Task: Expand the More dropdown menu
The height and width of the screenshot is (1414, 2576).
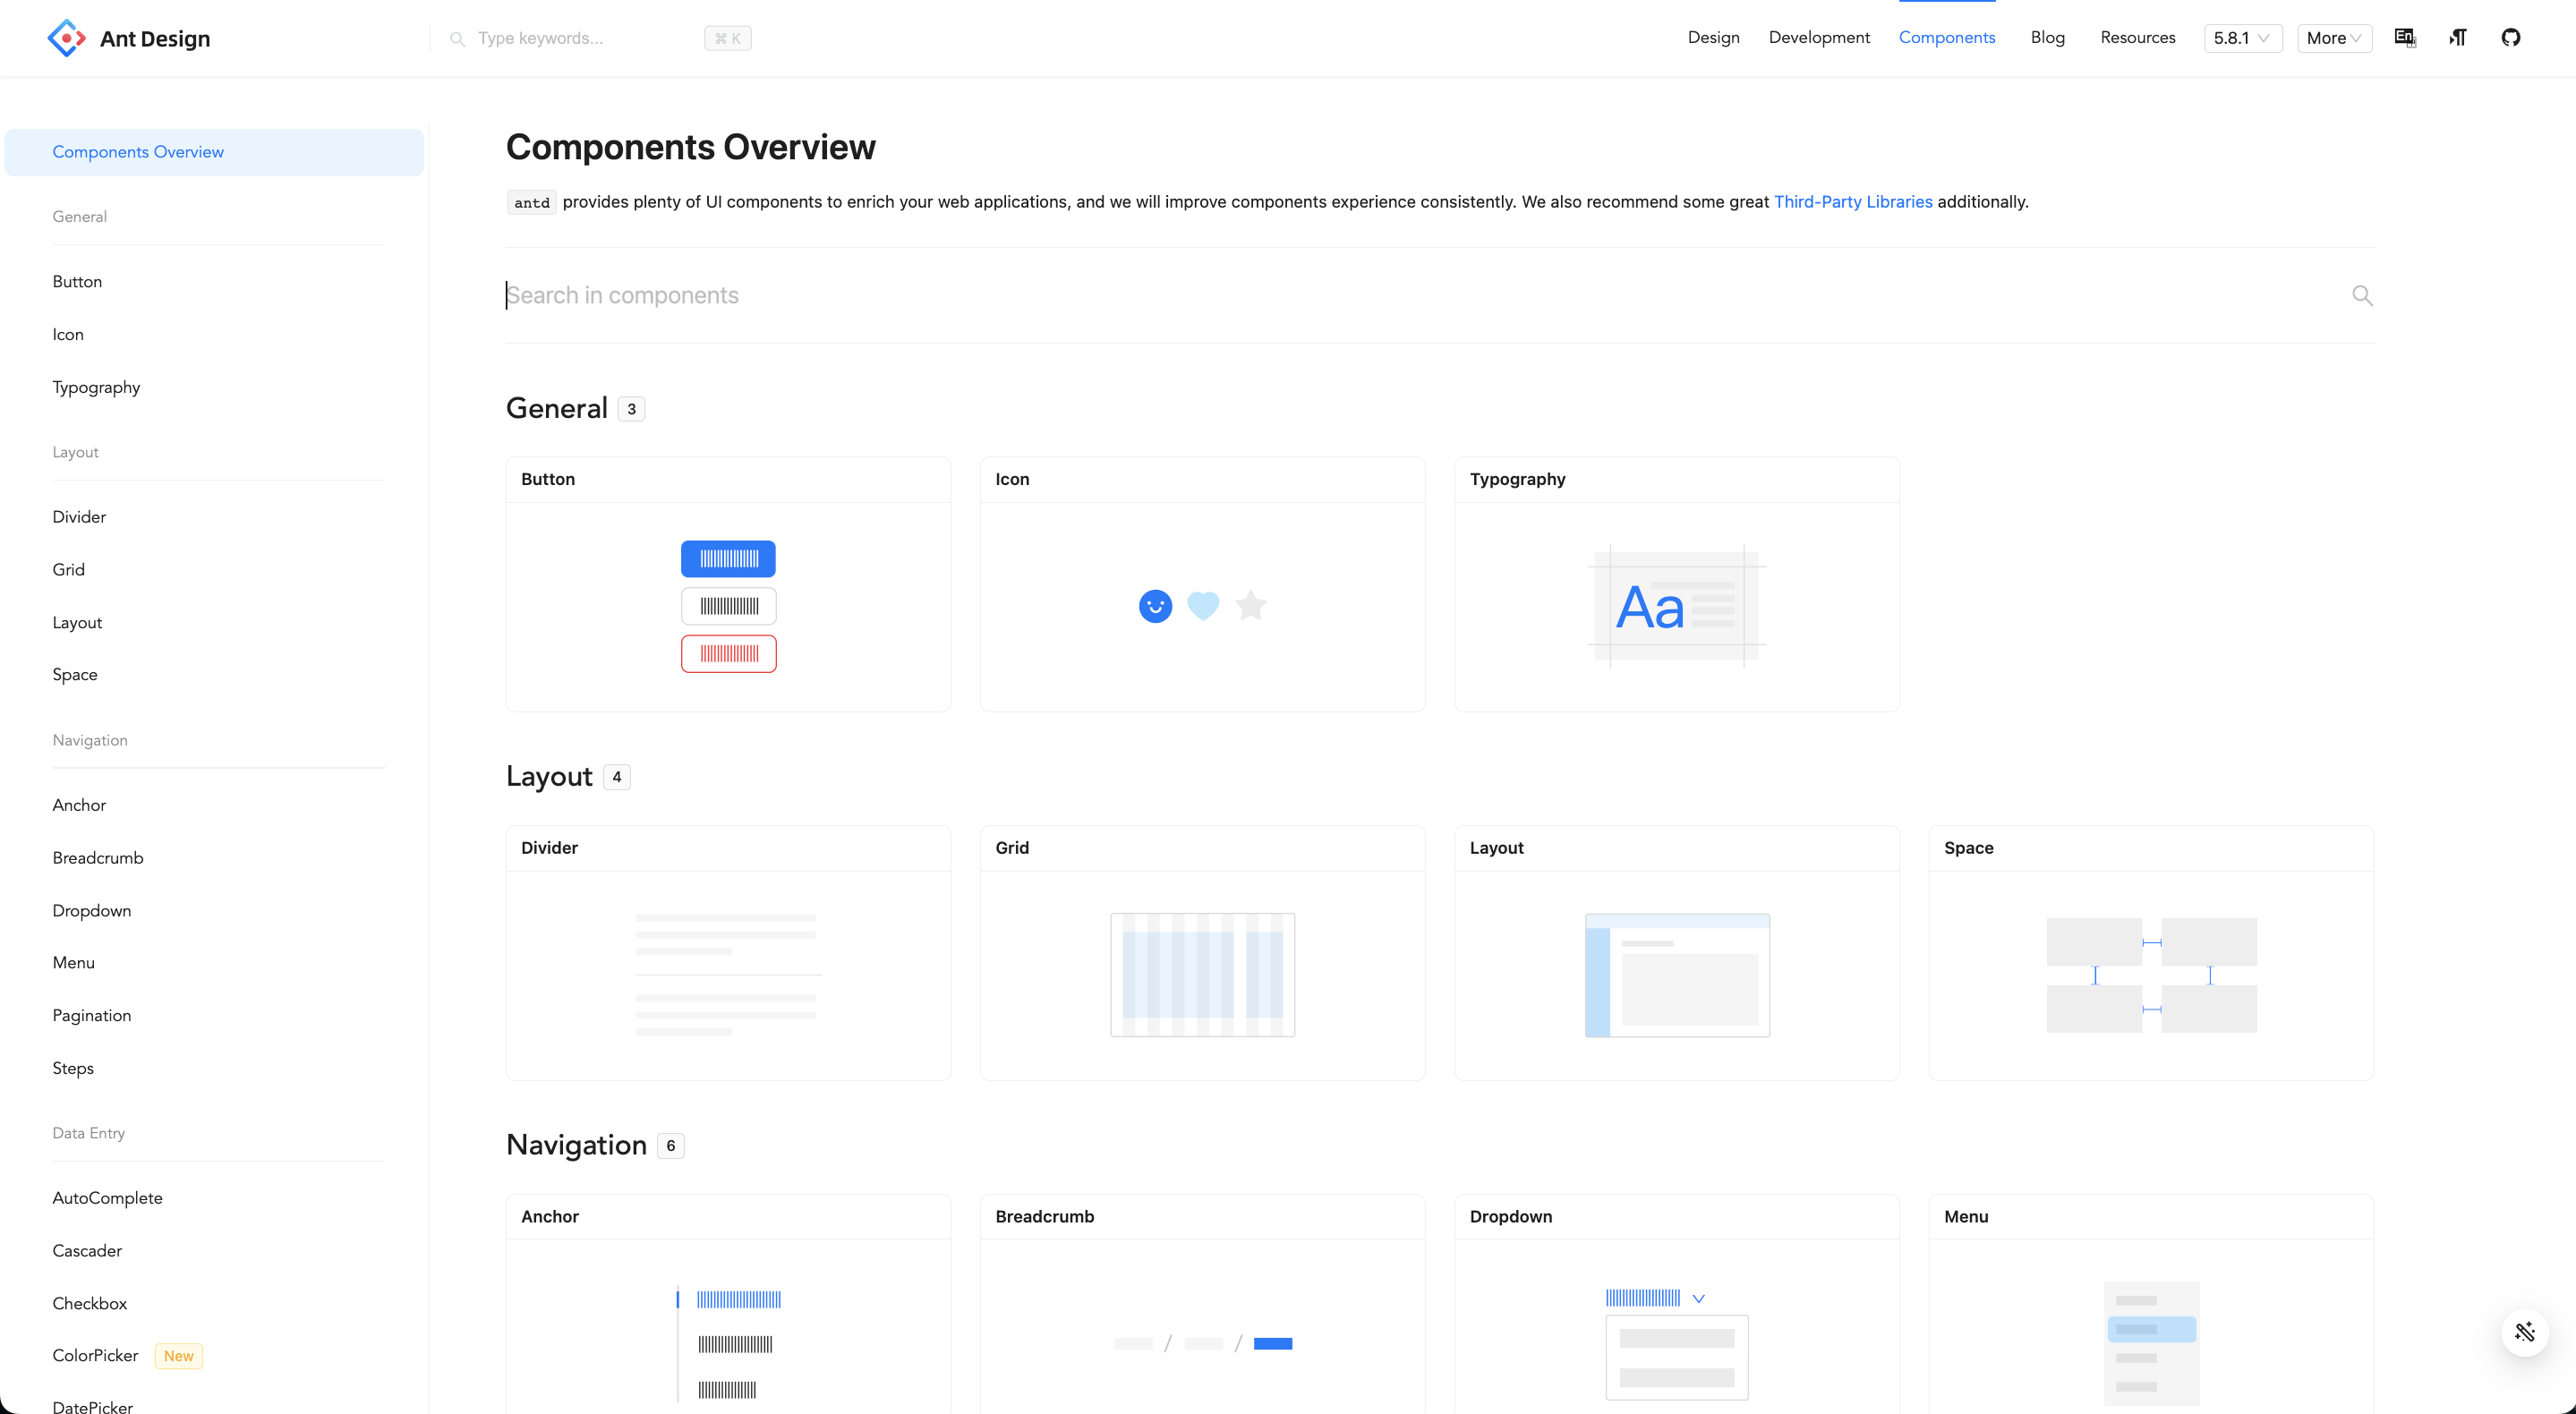Action: 2334,38
